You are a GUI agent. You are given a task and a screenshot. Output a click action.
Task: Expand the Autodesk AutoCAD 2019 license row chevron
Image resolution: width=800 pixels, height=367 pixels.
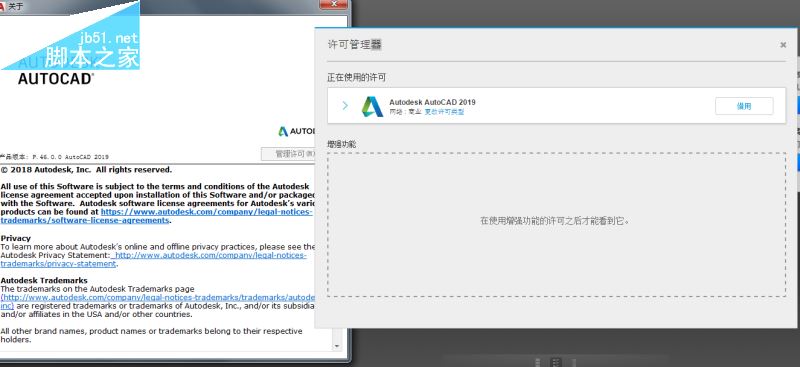pos(345,106)
